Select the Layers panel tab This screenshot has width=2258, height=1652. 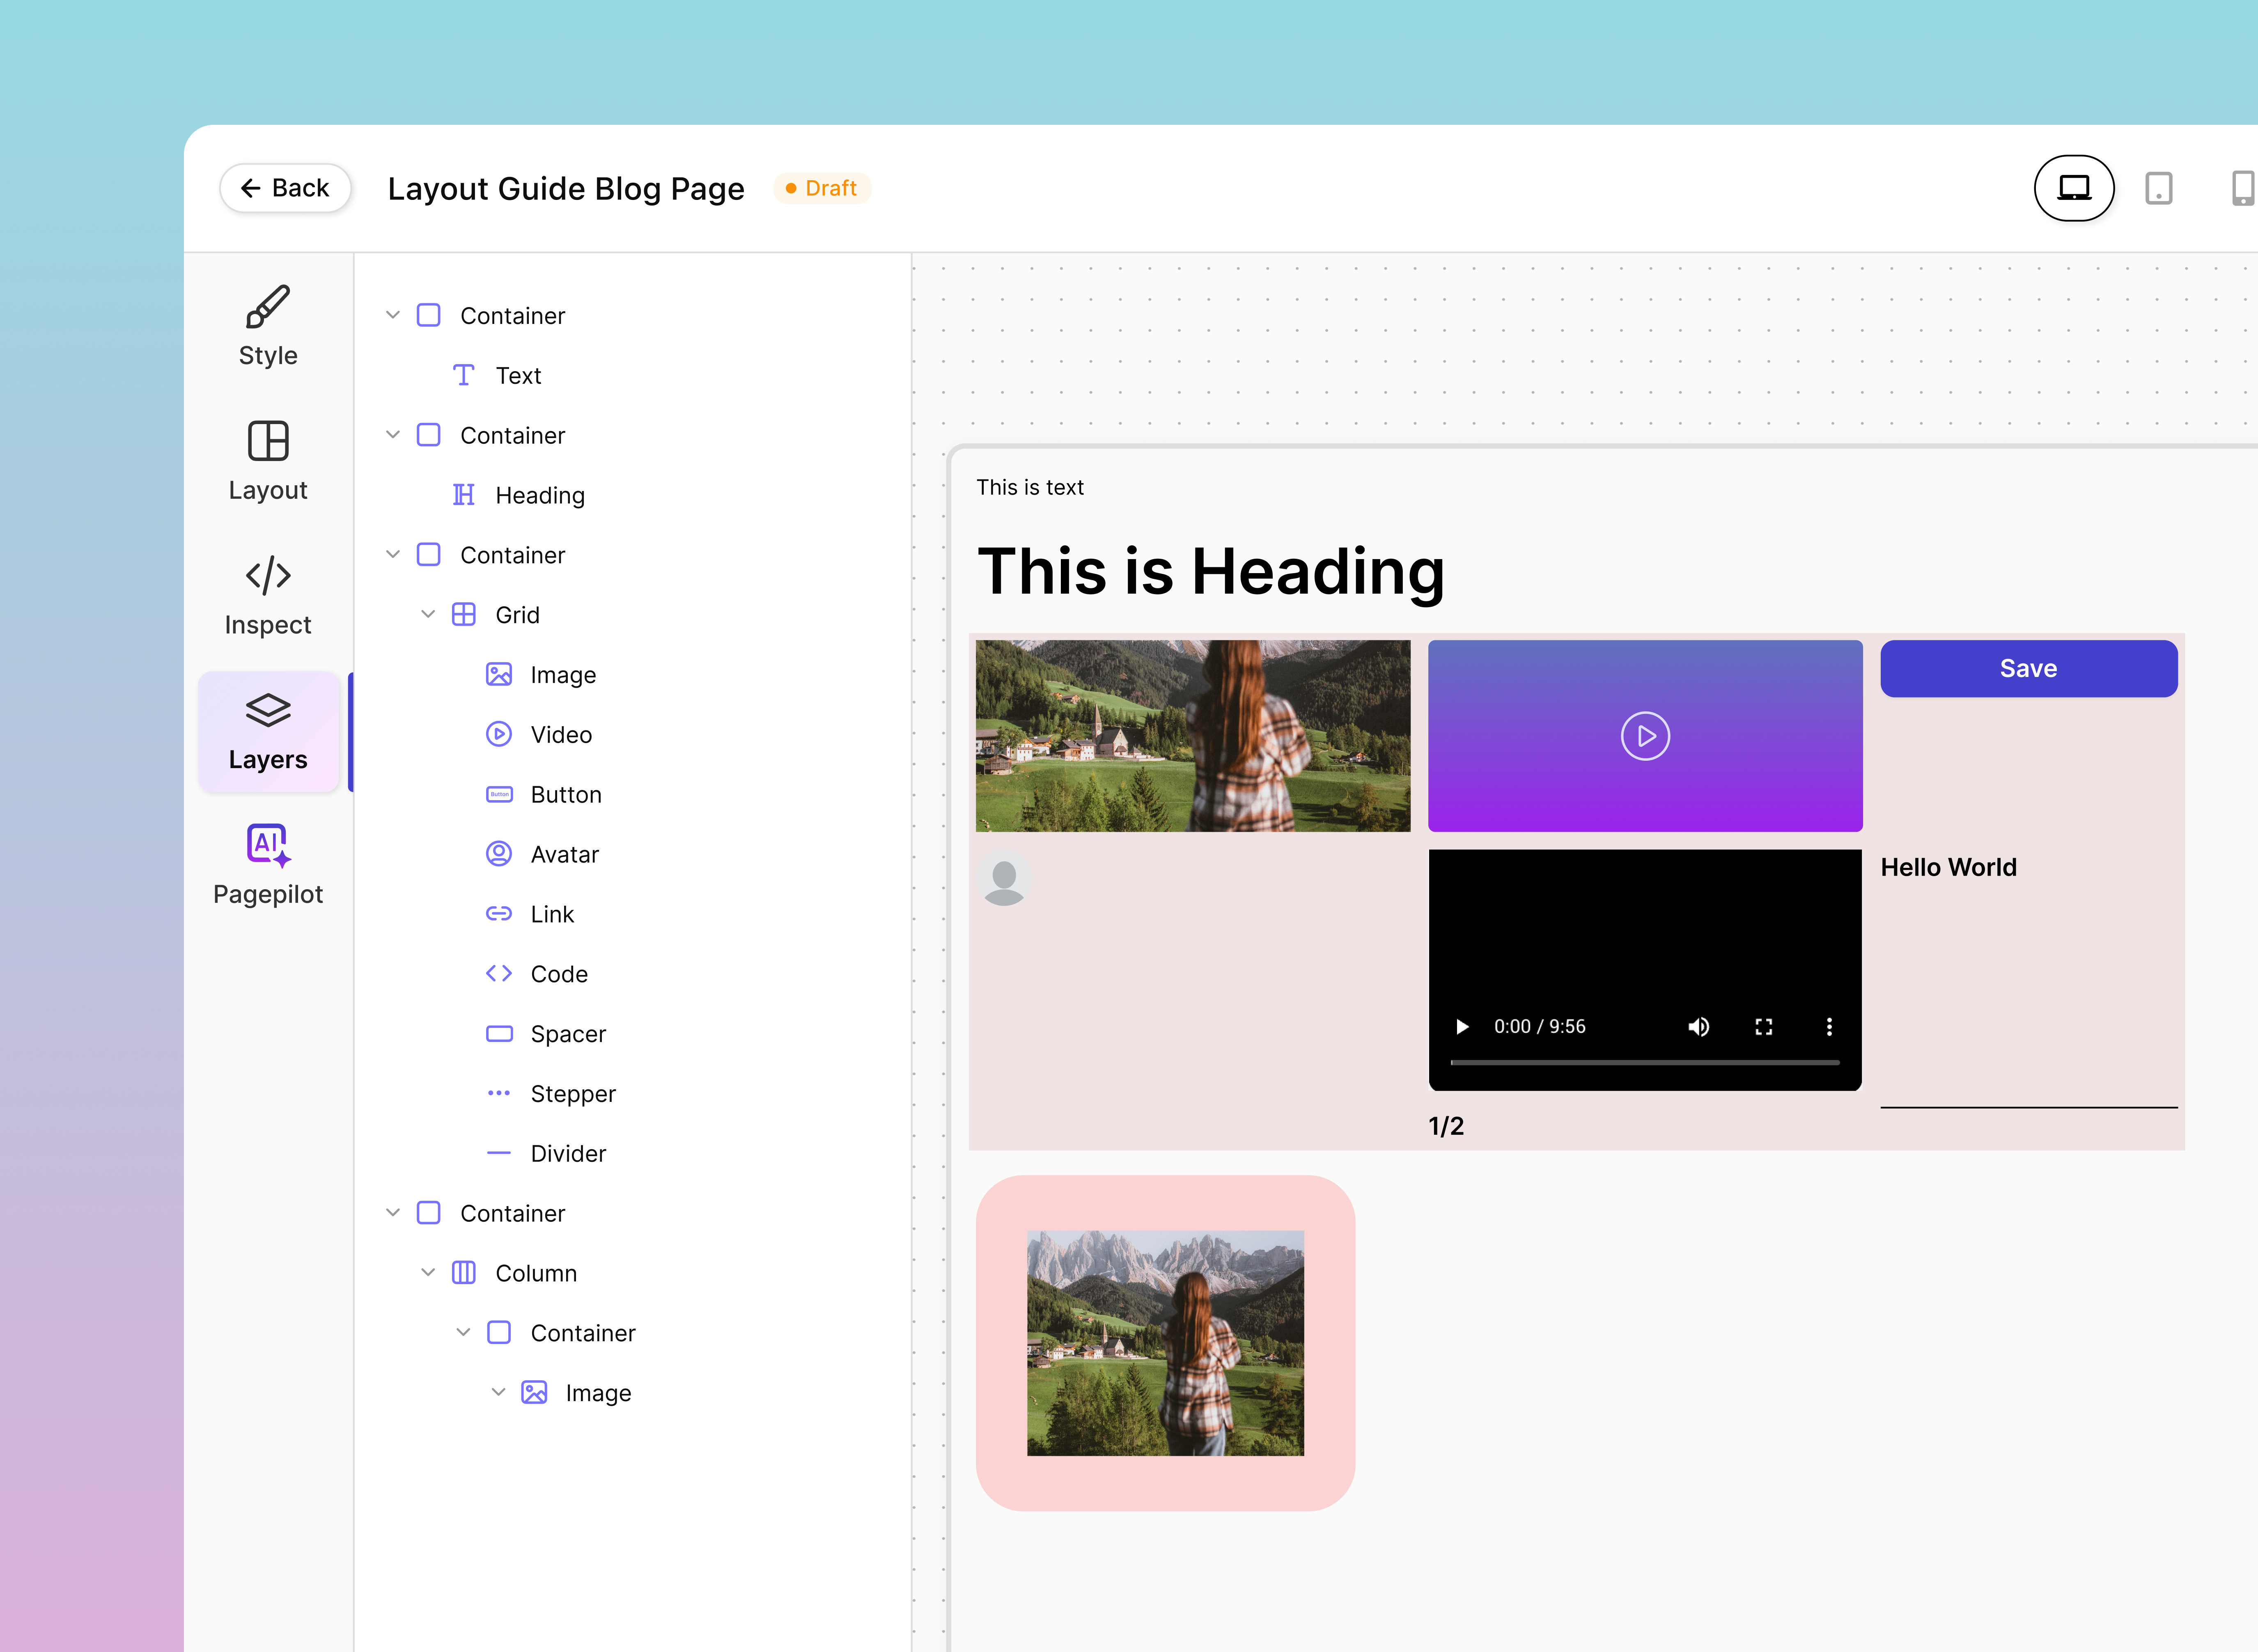click(x=268, y=731)
